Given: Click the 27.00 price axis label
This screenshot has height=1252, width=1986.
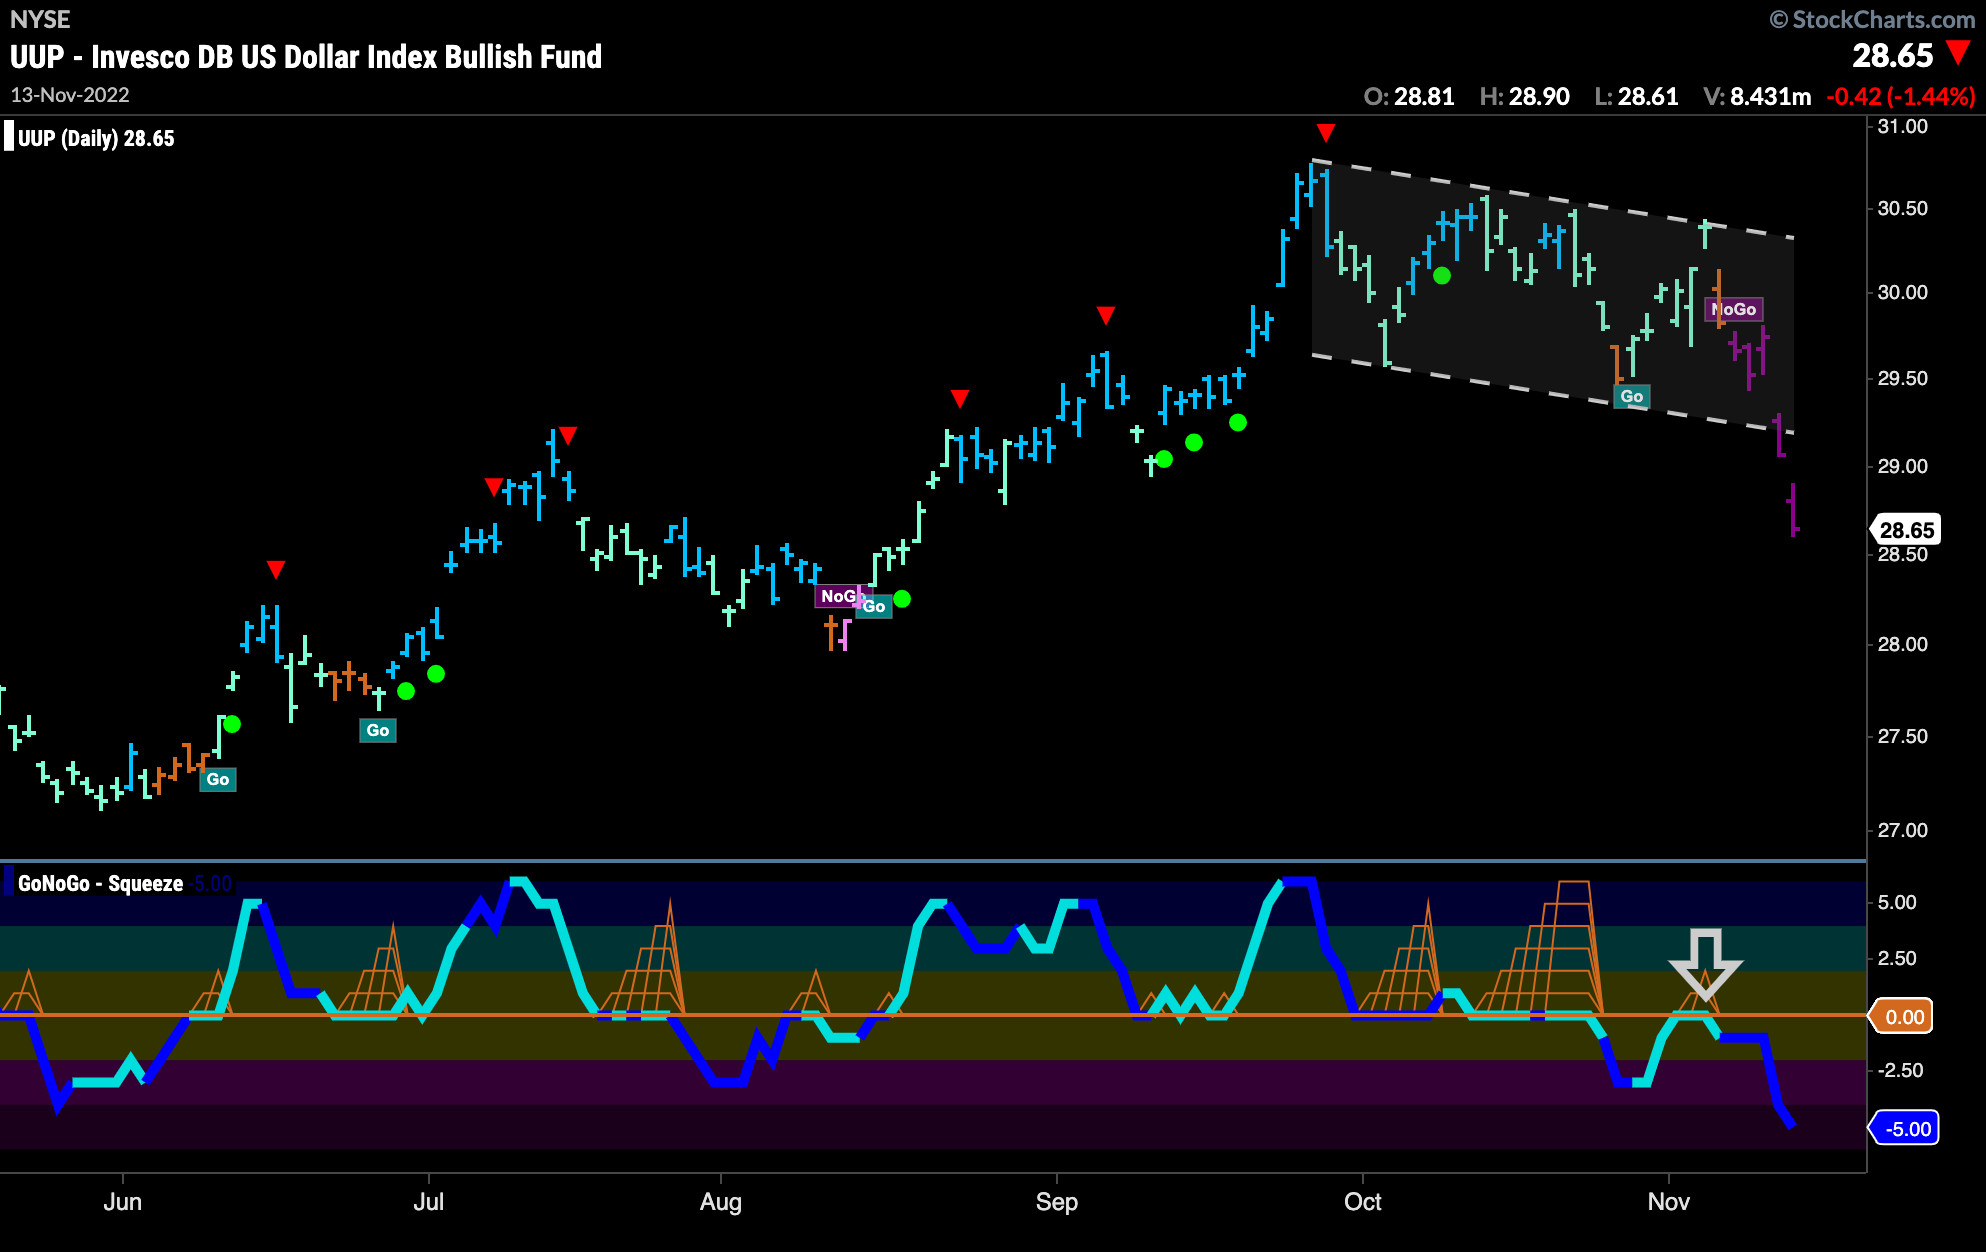Looking at the screenshot, I should tap(1902, 830).
